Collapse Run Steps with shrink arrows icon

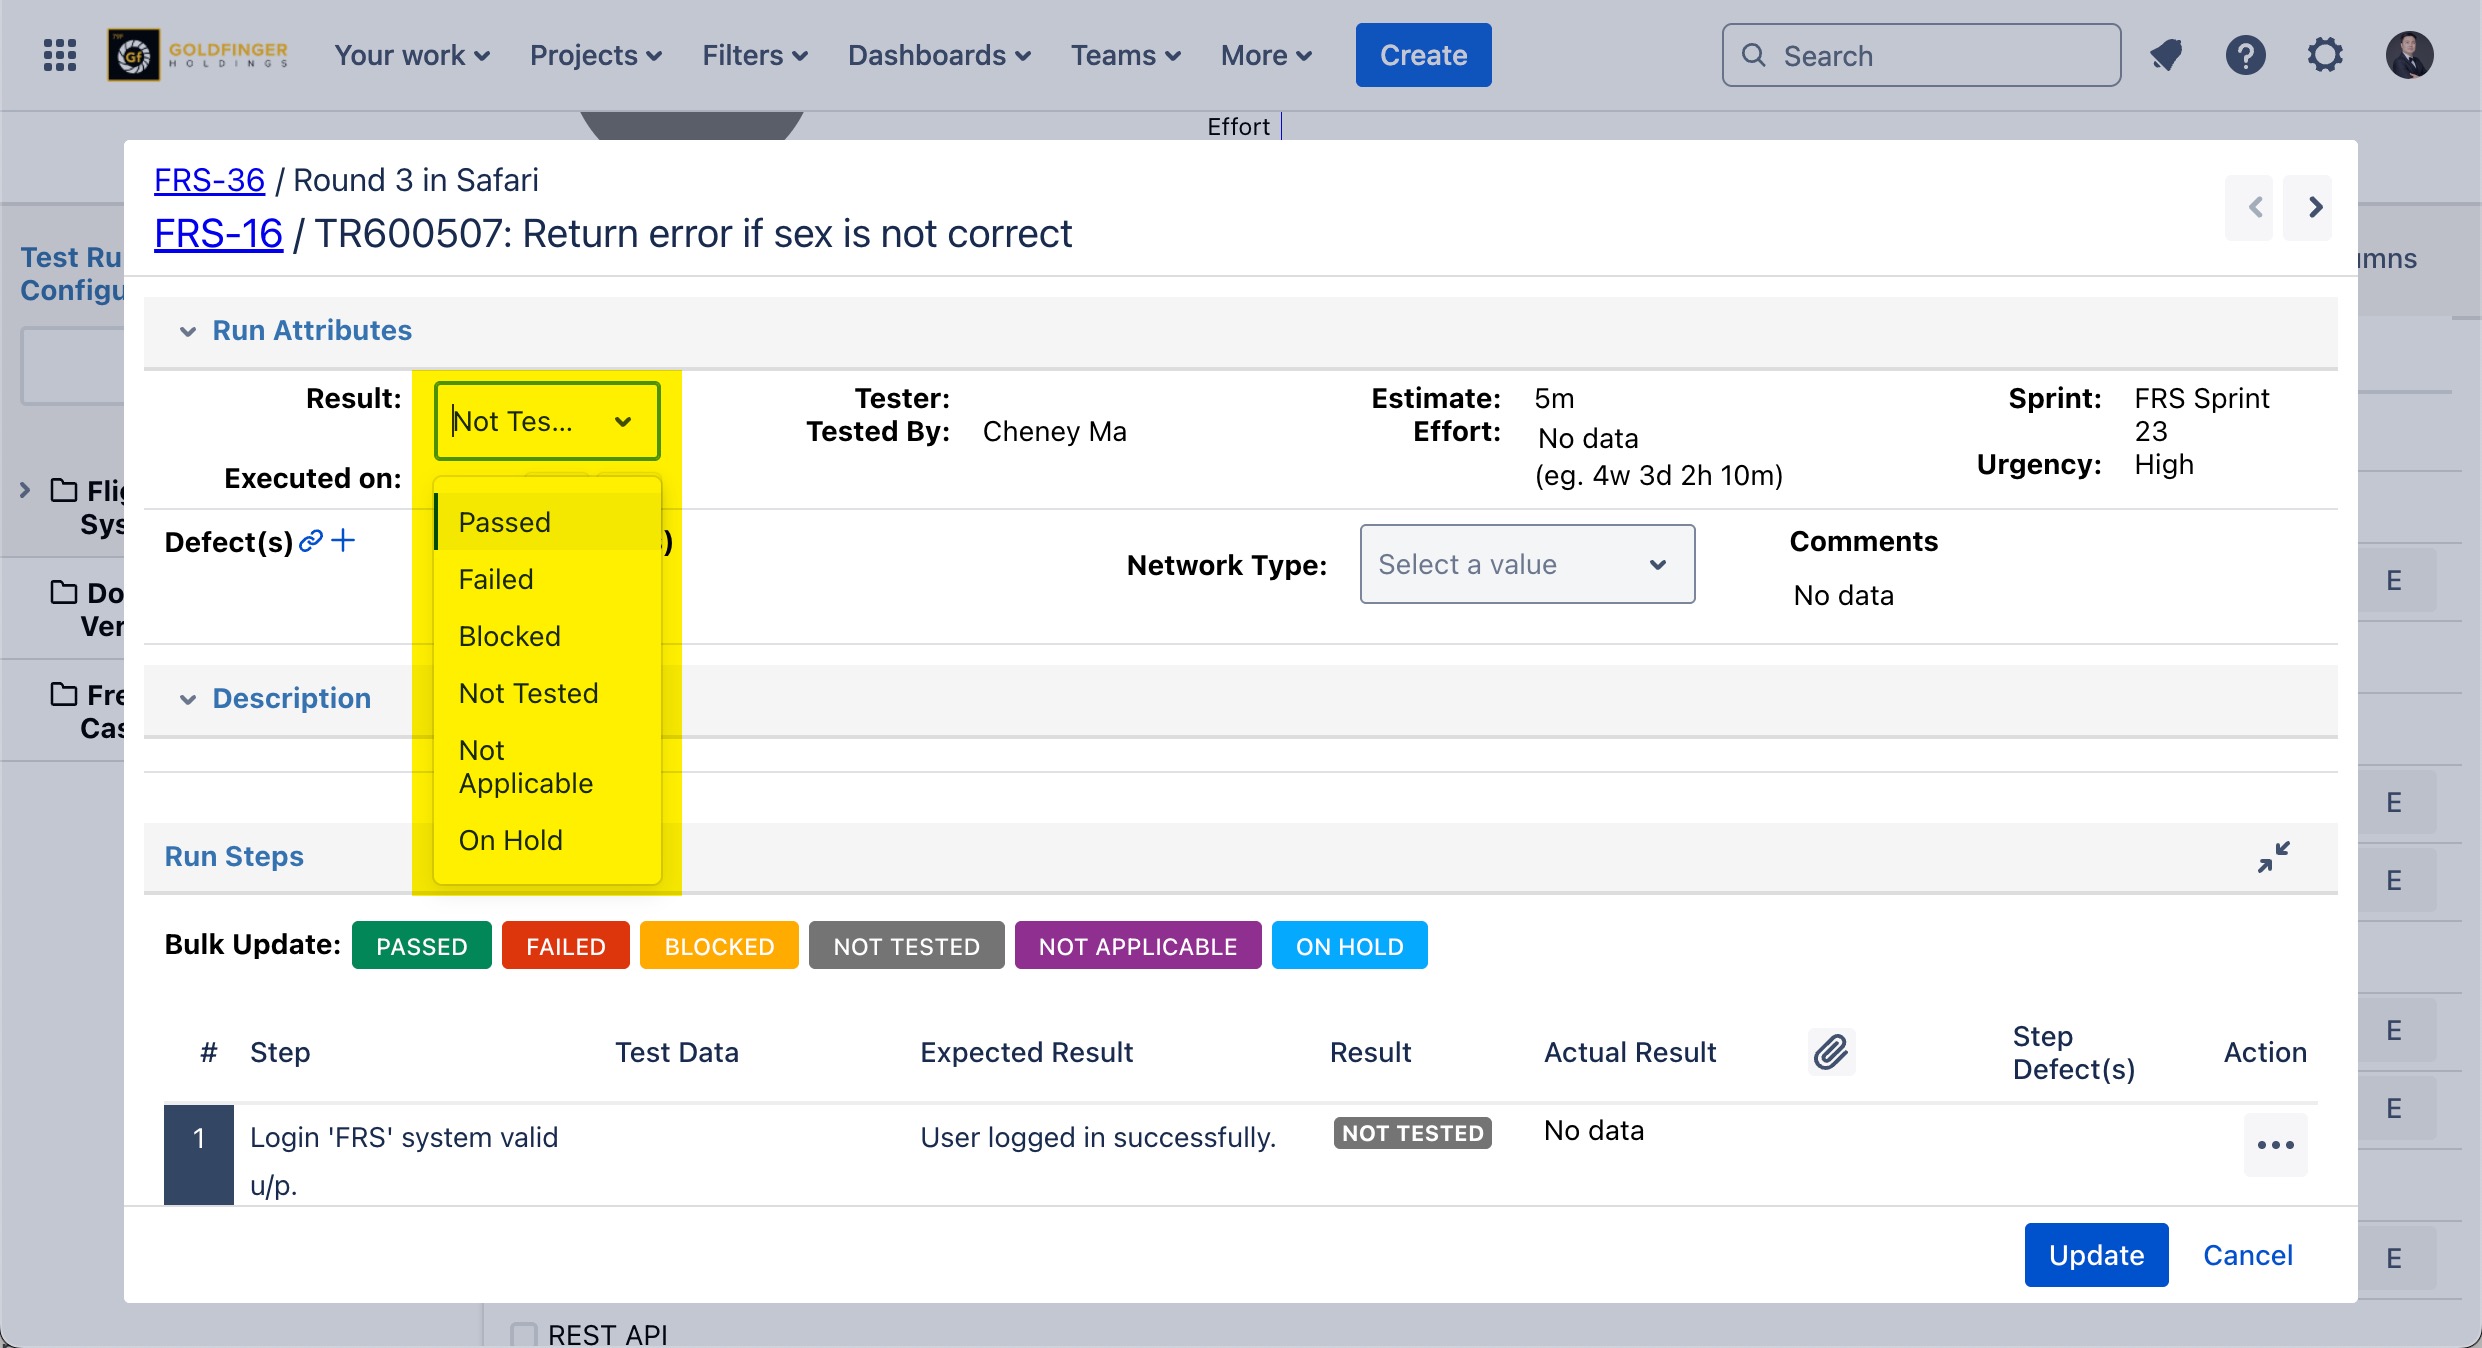tap(2273, 857)
